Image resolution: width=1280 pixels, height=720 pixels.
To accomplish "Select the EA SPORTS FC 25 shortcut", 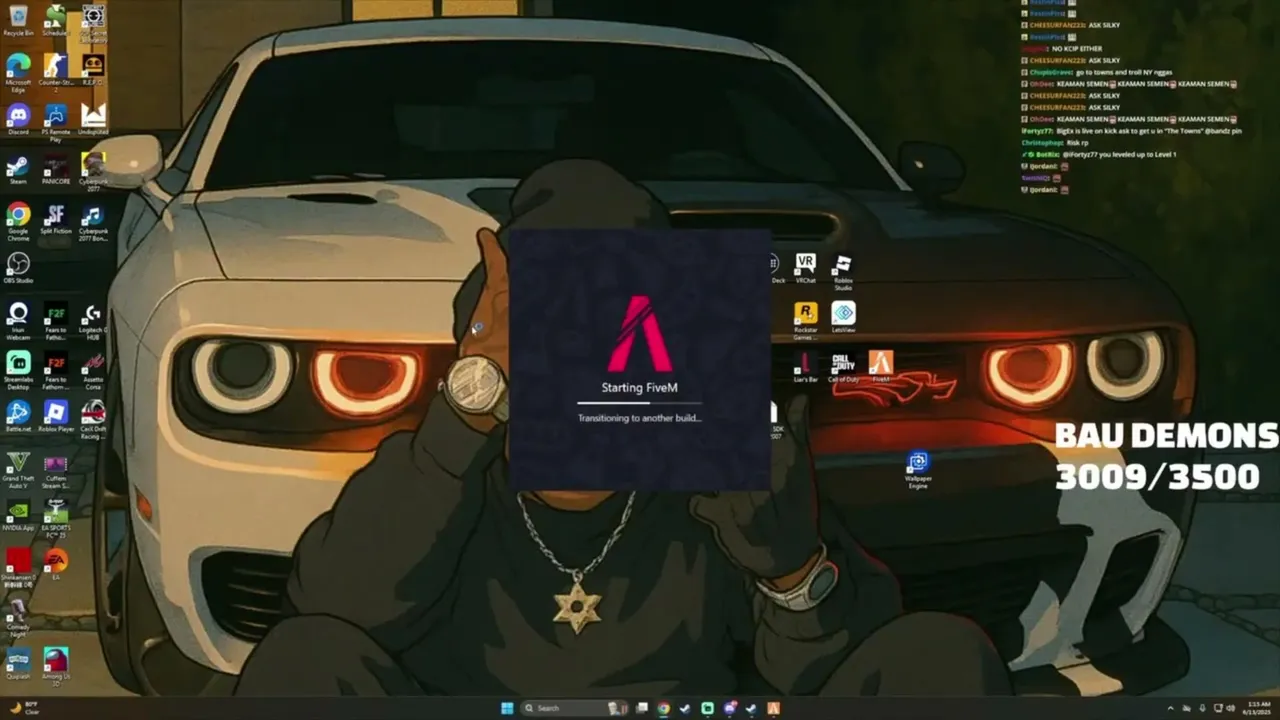I will click(x=55, y=516).
